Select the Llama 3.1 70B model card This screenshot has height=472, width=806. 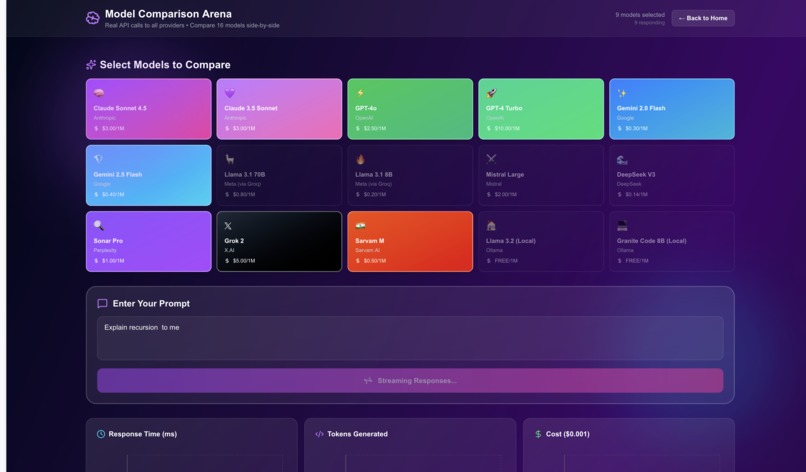pos(279,175)
